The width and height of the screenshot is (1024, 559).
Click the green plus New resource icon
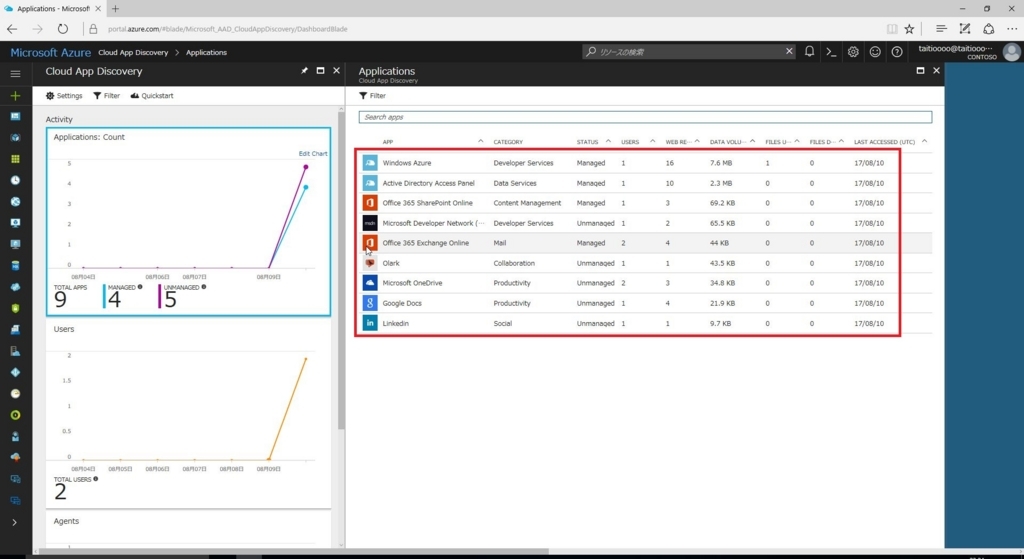pyautogui.click(x=15, y=95)
